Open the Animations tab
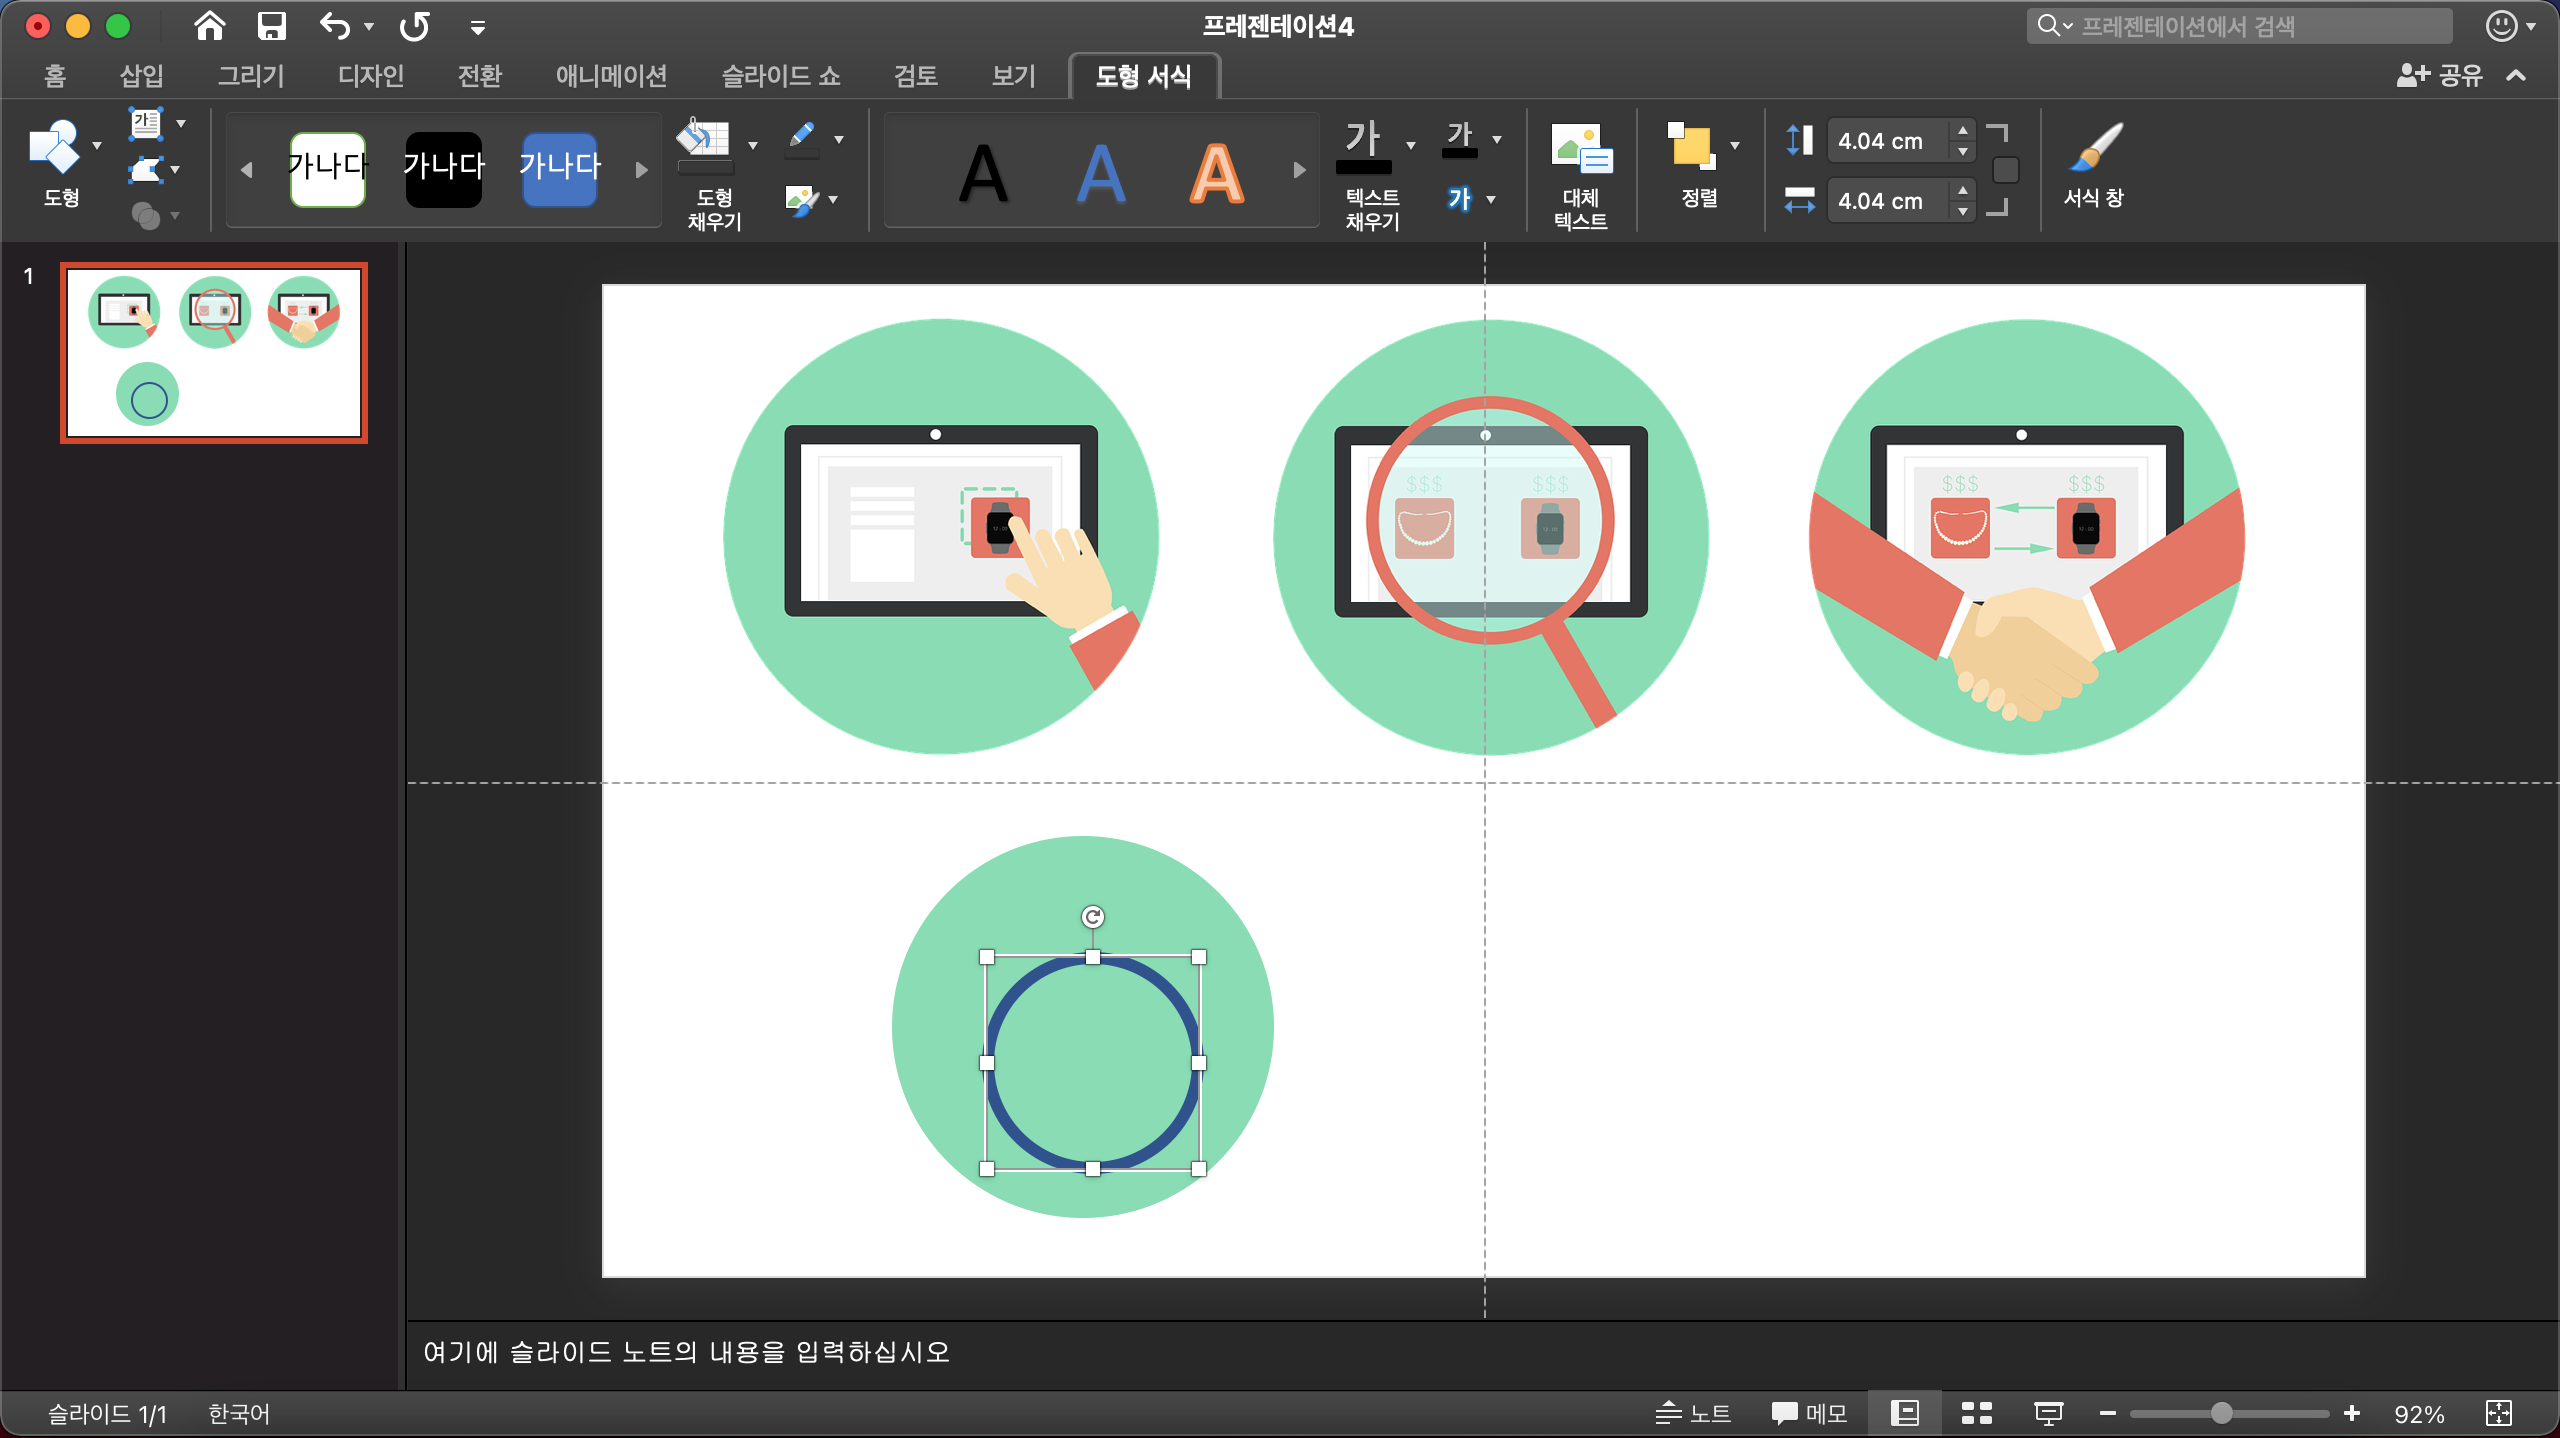Image resolution: width=2560 pixels, height=1438 pixels. (x=610, y=76)
